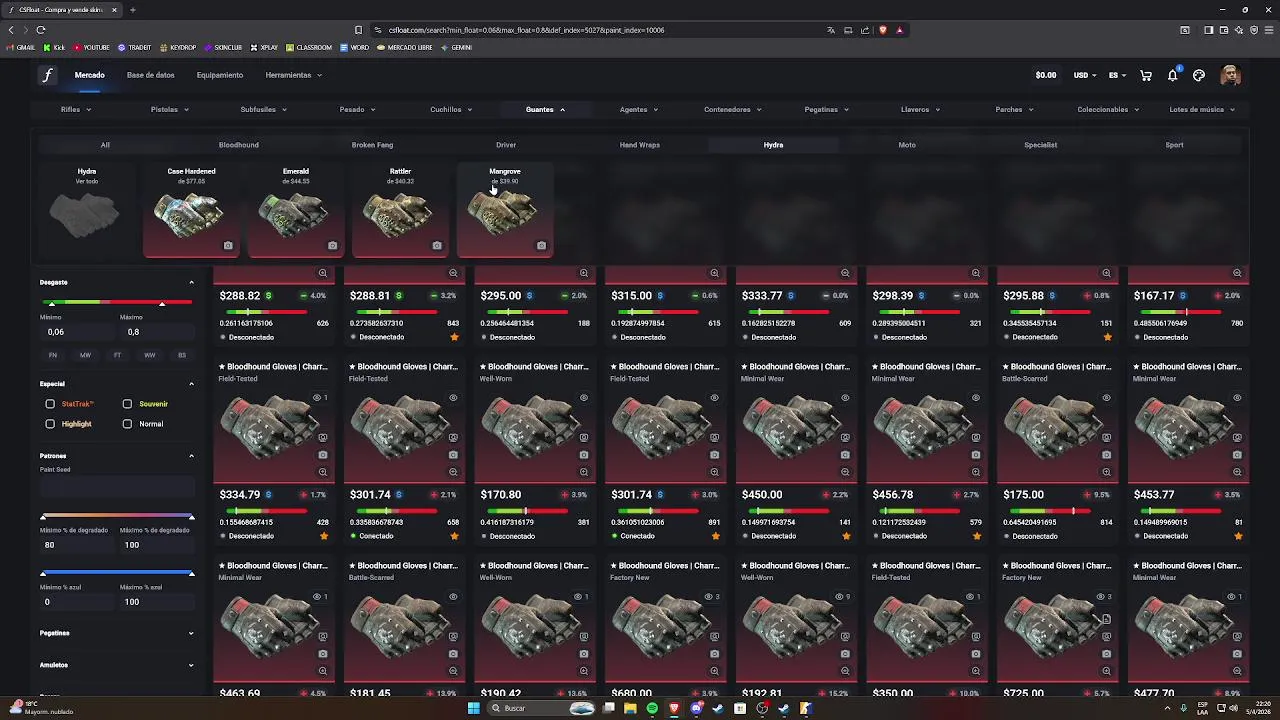This screenshot has height=720, width=1280.
Task: Click the screenshot camera icon on Mangrove thumbnail
Action: (x=541, y=245)
